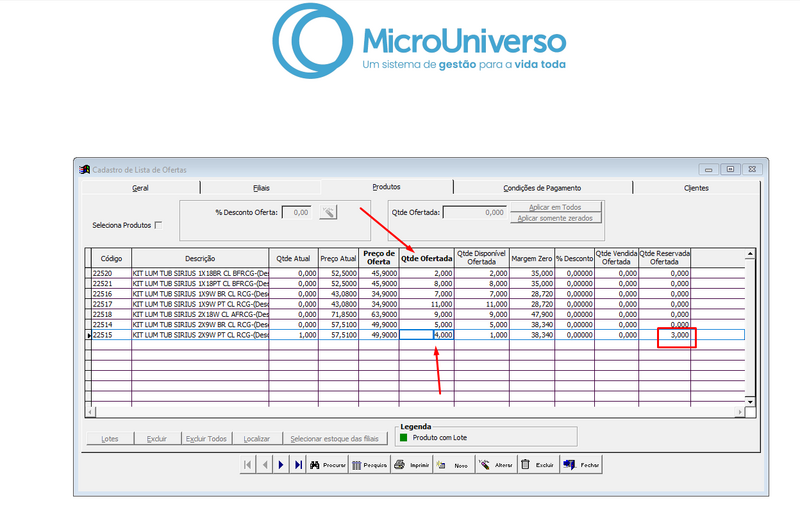Toggle Seleciona Produtos checkbox
This screenshot has width=800, height=510.
158,225
